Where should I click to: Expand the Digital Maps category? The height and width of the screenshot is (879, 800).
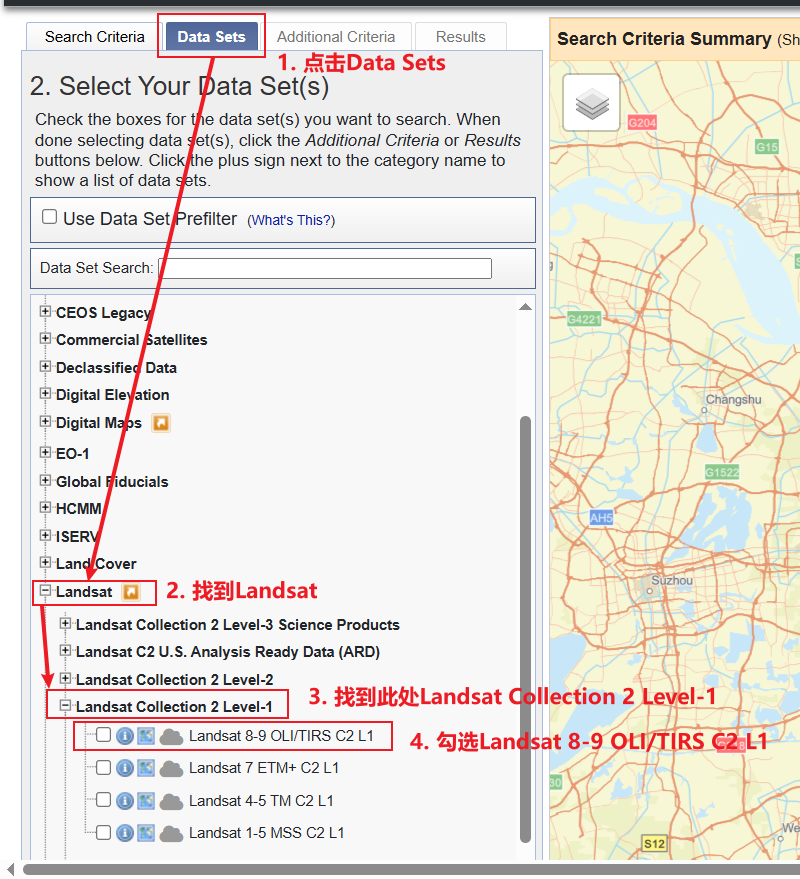[x=45, y=421]
